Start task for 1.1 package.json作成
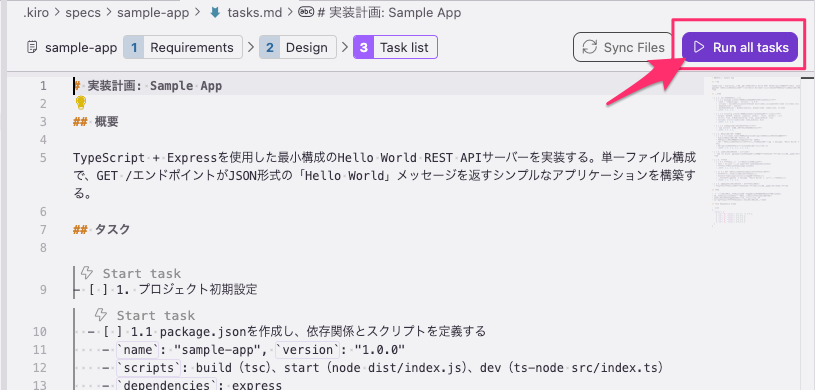Image resolution: width=815 pixels, height=390 pixels. (x=155, y=315)
